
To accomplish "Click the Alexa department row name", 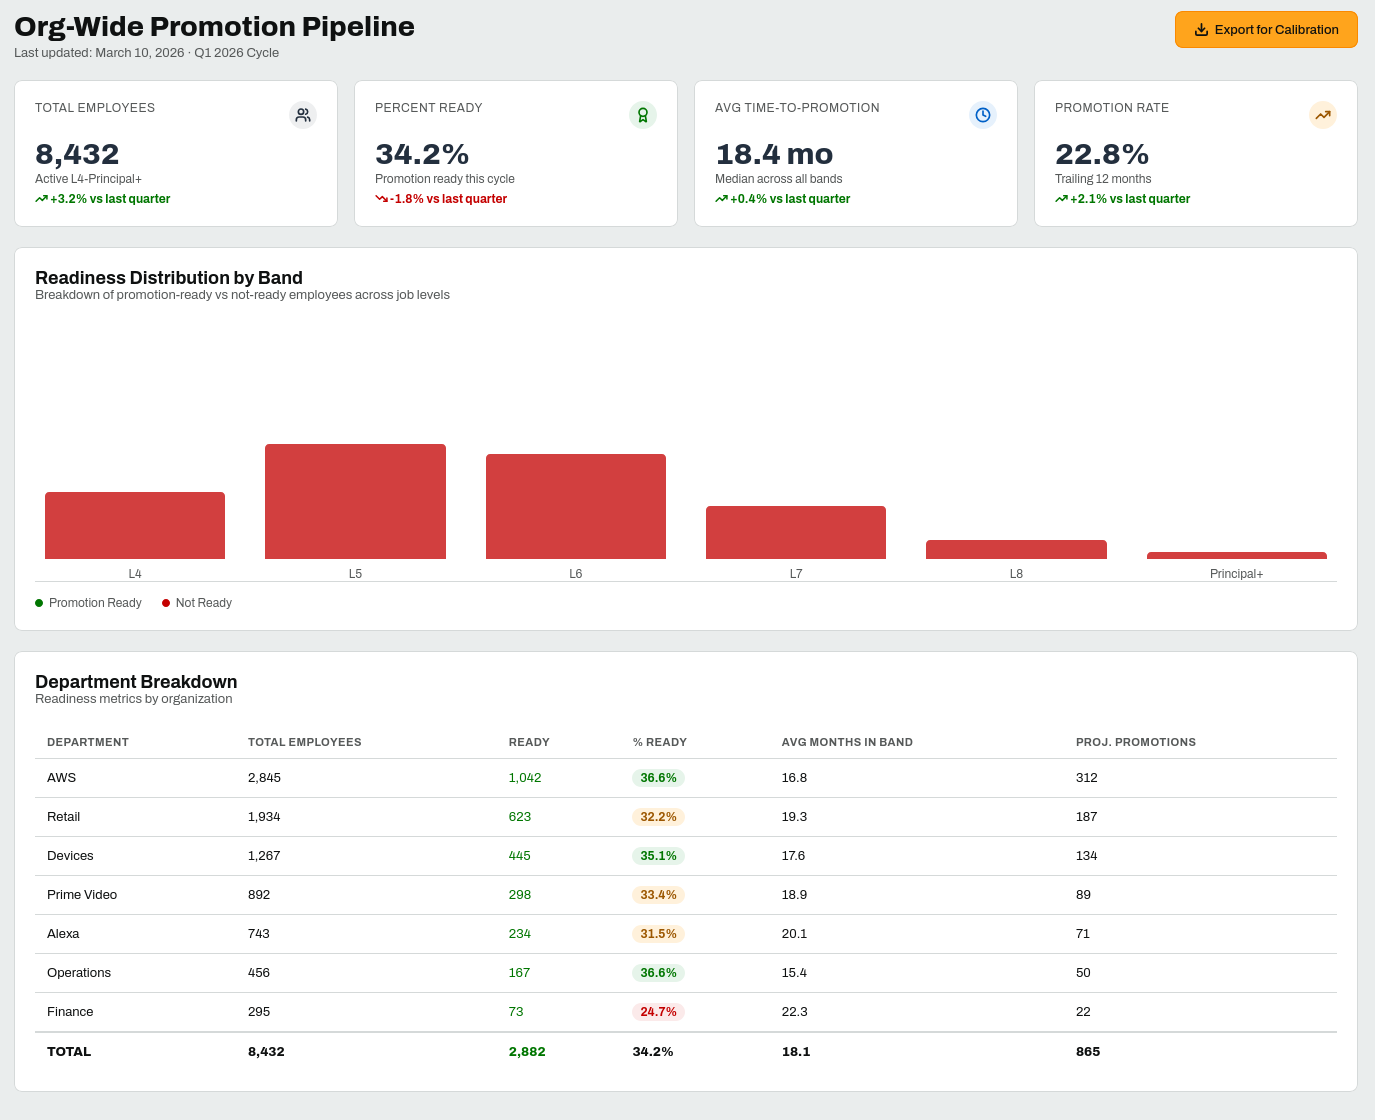I will point(63,934).
